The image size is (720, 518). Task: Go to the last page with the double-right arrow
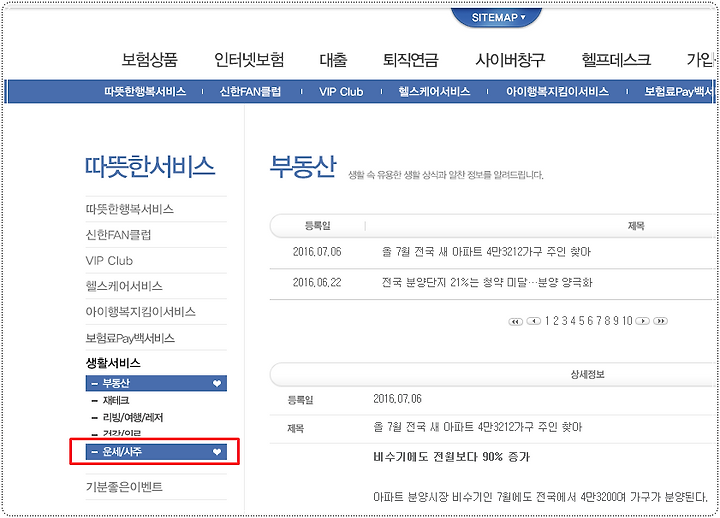click(x=660, y=321)
